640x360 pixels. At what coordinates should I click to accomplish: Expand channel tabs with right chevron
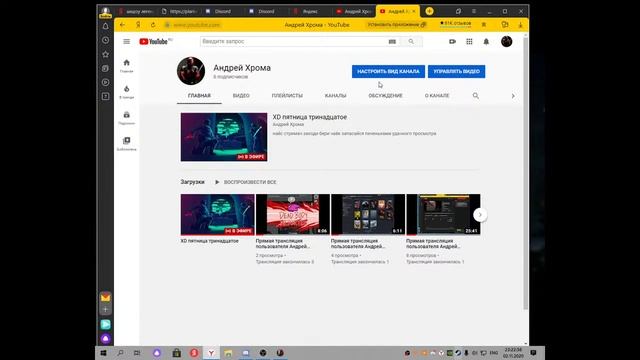click(x=513, y=96)
